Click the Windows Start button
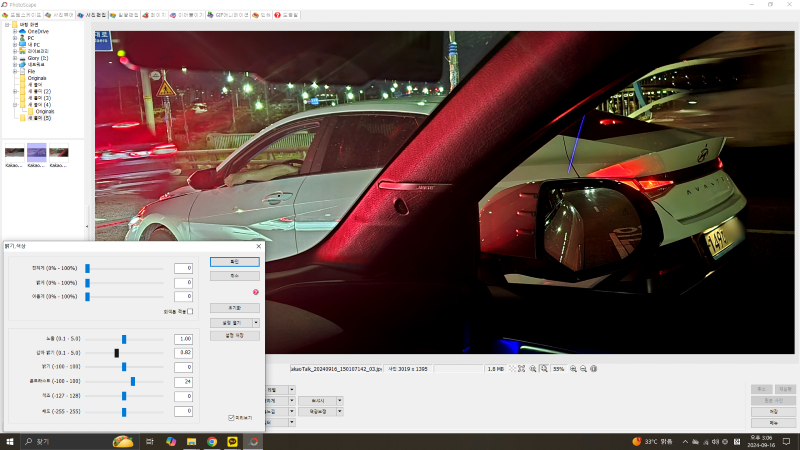The image size is (800, 450). coord(10,441)
